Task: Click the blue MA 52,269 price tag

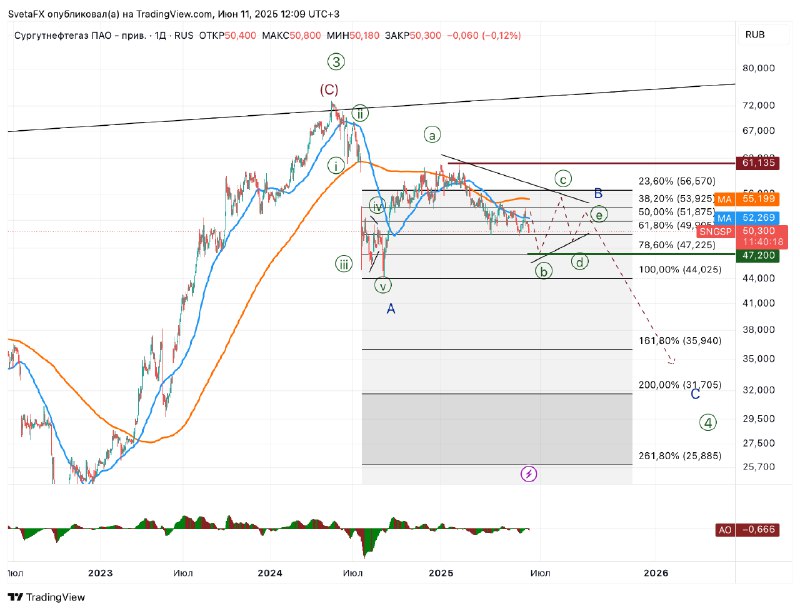Action: [747, 218]
